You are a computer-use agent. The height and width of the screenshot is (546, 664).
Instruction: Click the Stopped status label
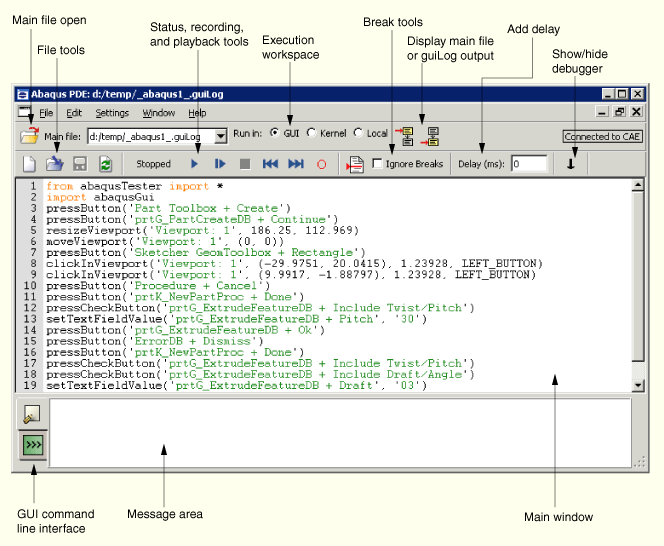coord(153,164)
